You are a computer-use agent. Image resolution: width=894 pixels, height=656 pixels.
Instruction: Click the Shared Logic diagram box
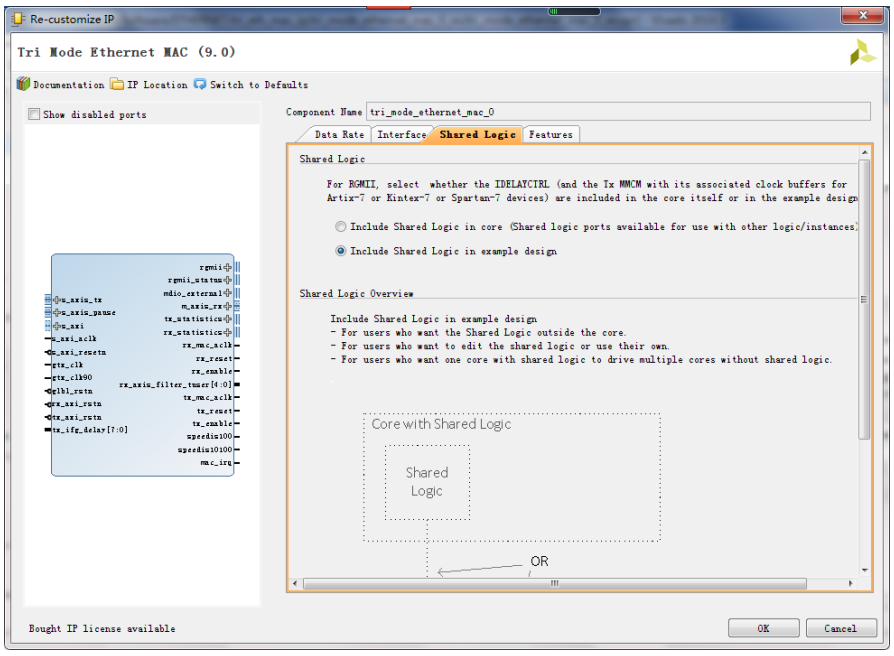coord(427,482)
